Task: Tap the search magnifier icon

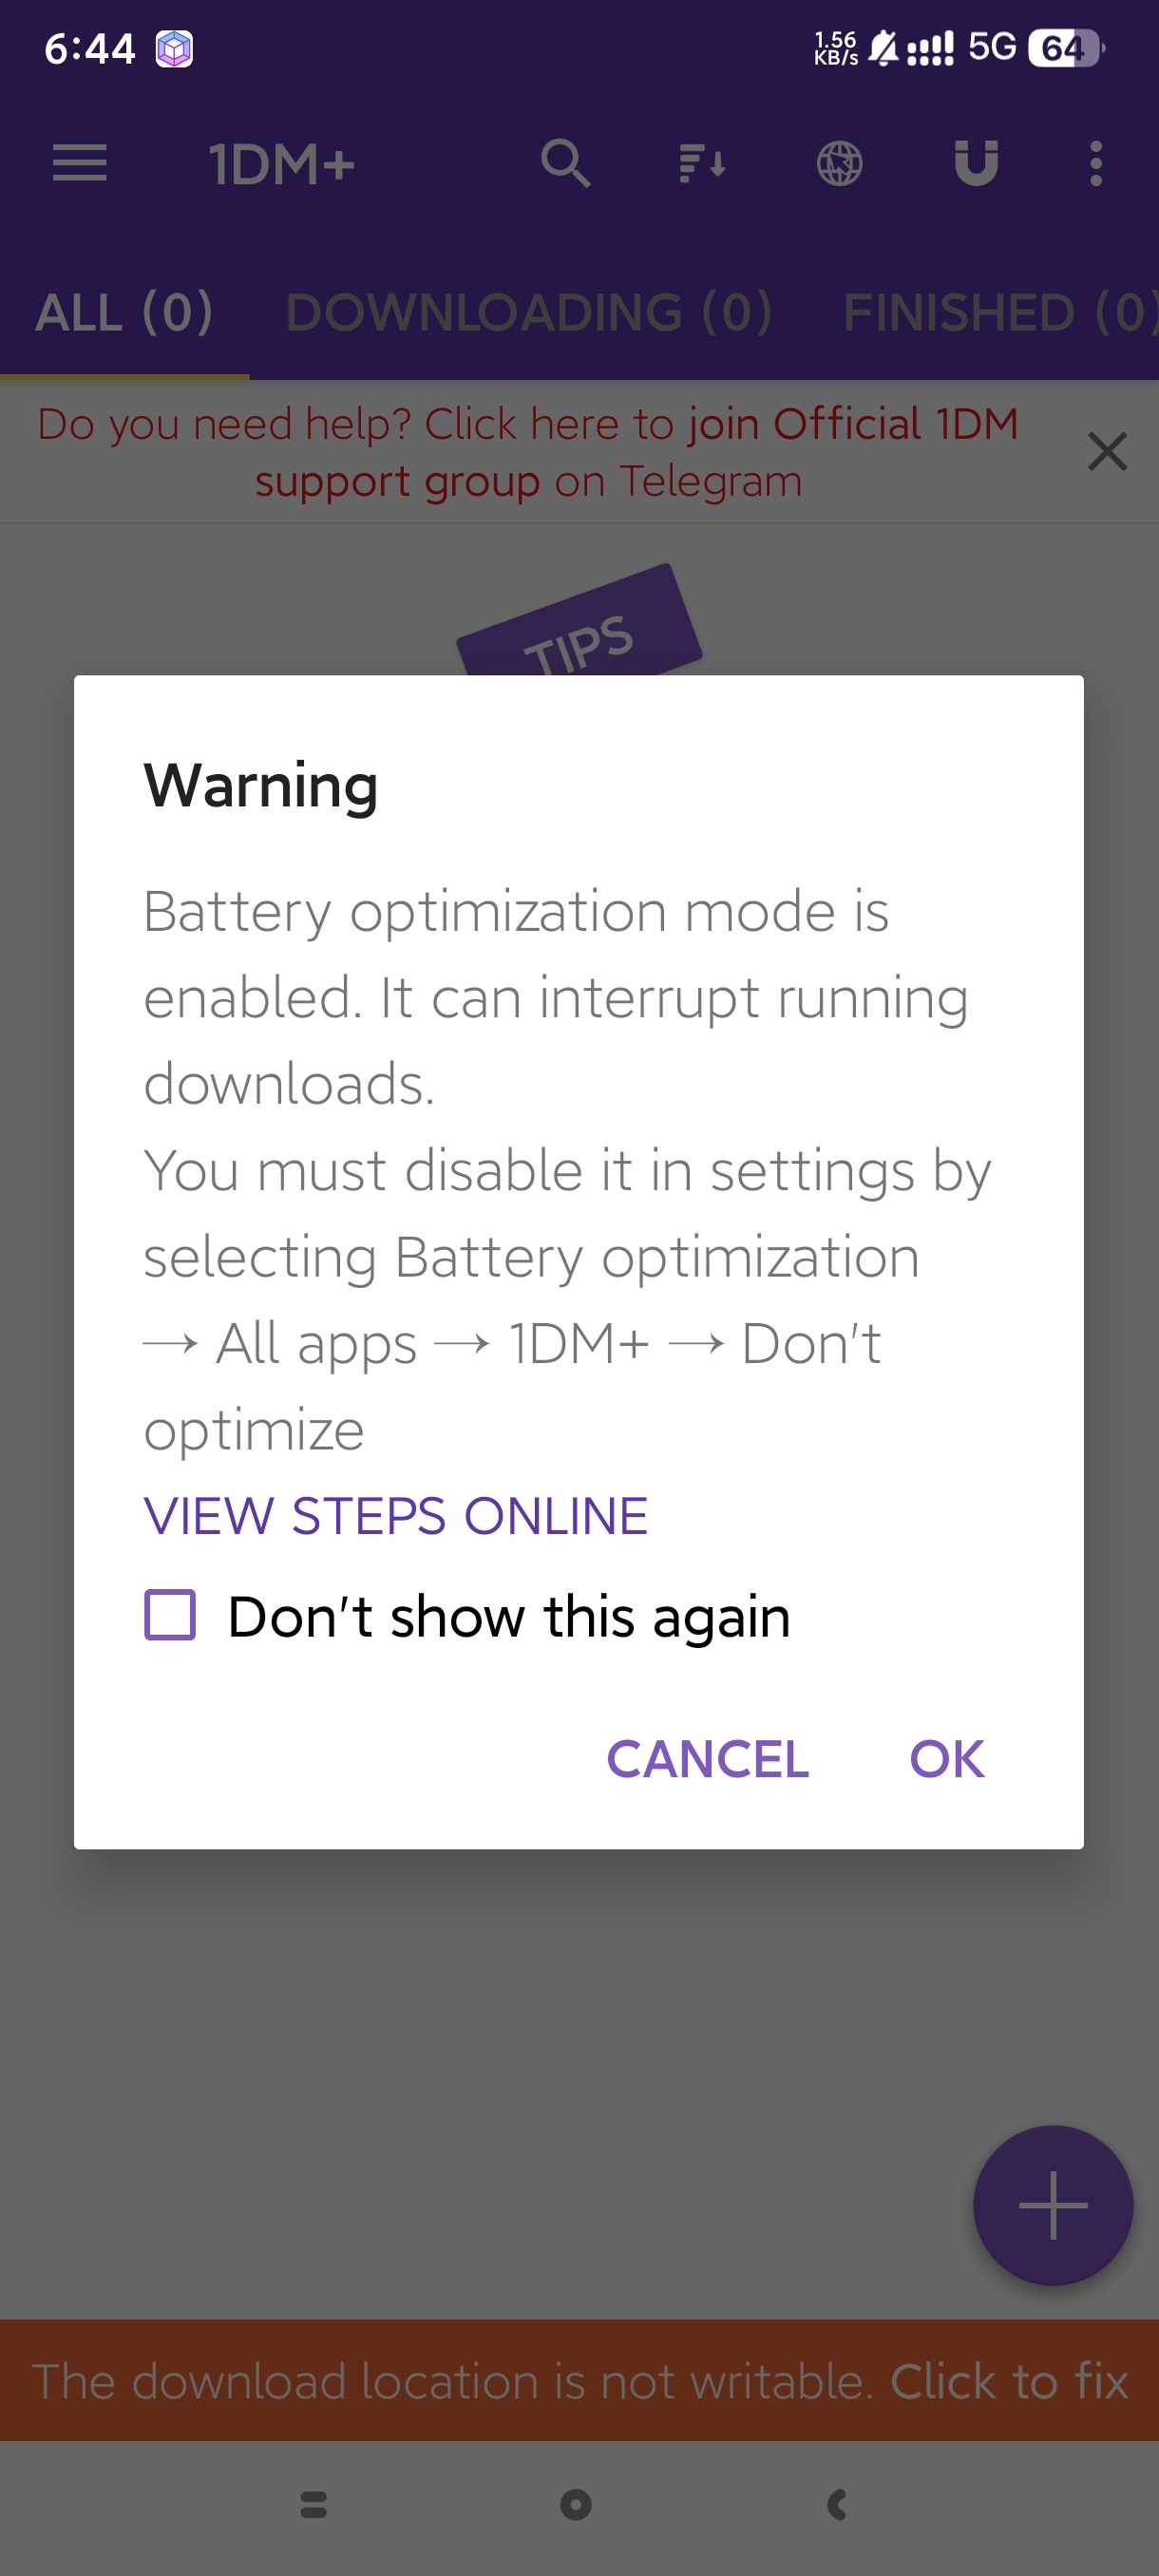Action: [565, 163]
